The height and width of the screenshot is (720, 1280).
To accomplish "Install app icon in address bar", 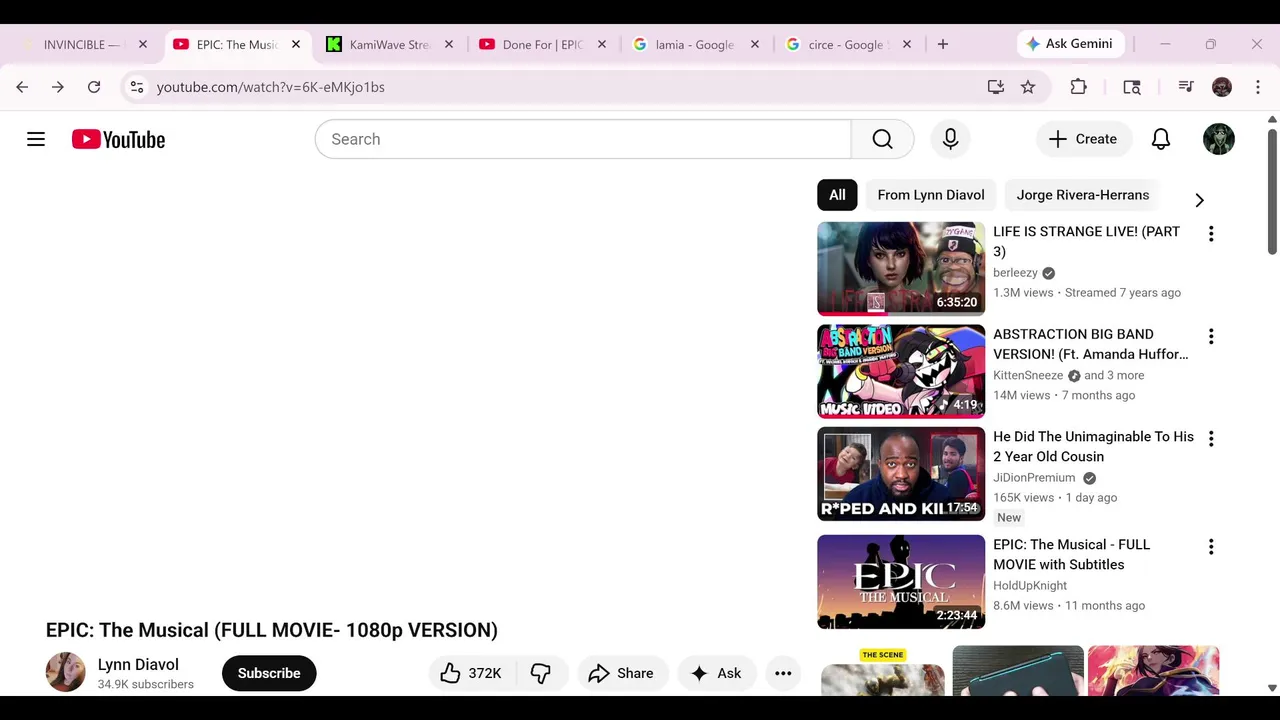I will pos(995,87).
